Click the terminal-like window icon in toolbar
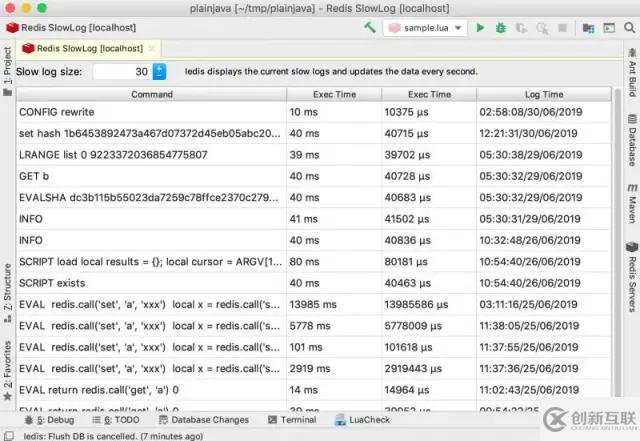The height and width of the screenshot is (441, 640). [x=609, y=28]
